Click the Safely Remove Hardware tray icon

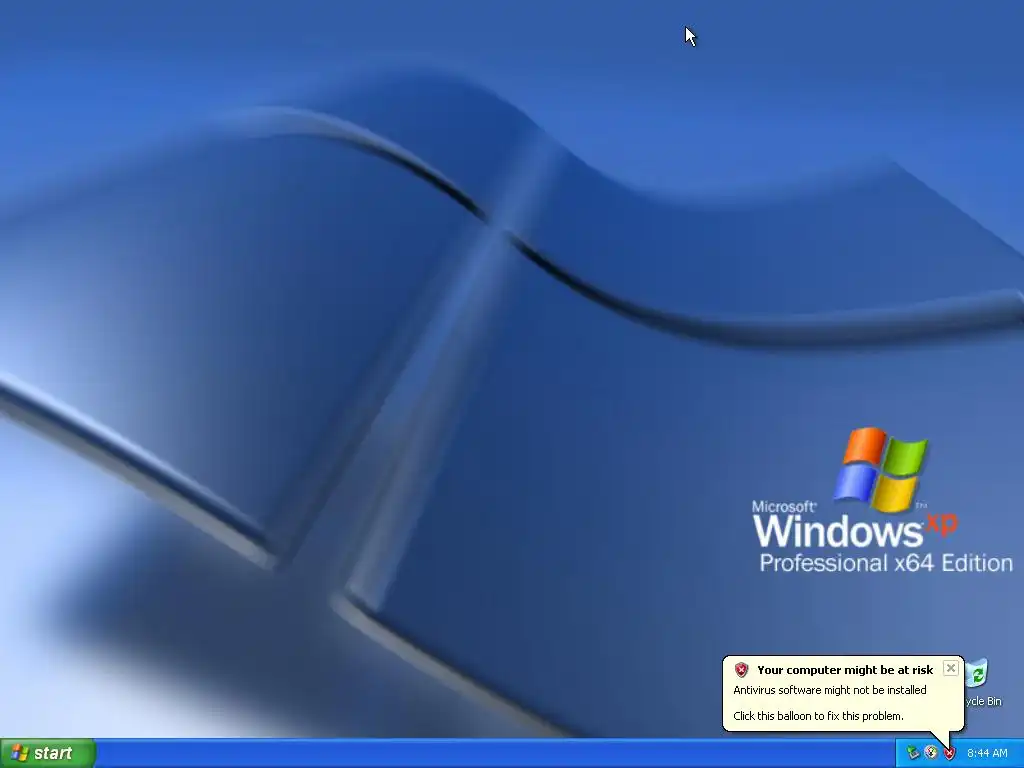coord(913,753)
